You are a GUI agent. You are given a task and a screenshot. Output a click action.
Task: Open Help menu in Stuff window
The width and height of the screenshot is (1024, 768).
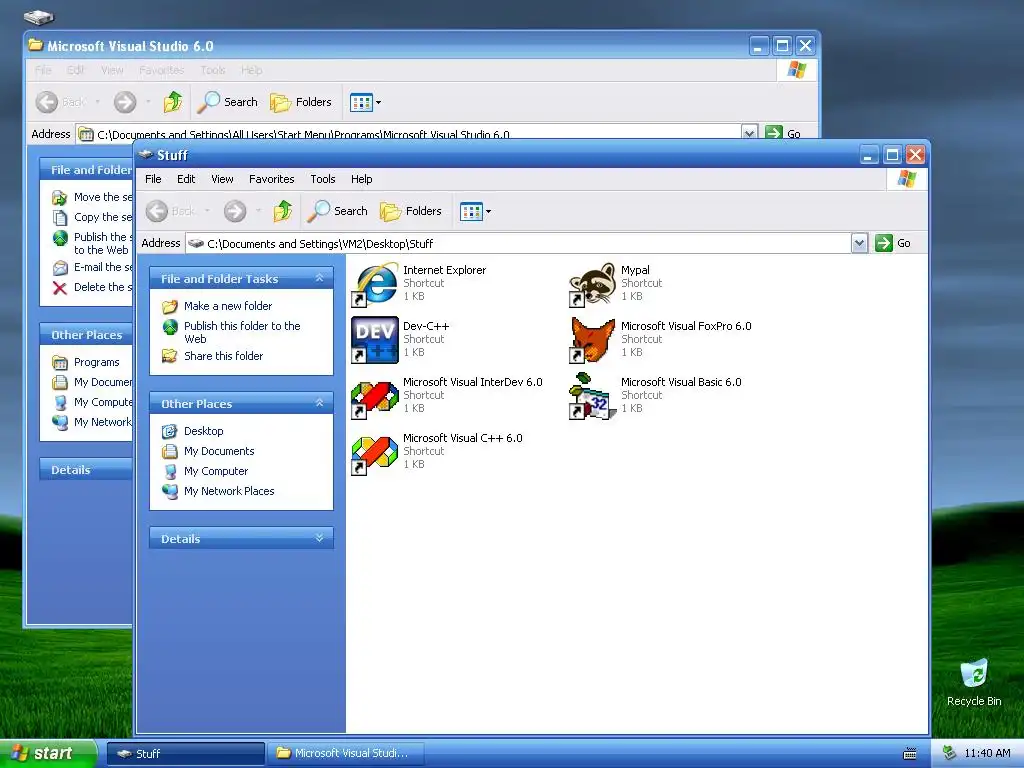pos(361,179)
